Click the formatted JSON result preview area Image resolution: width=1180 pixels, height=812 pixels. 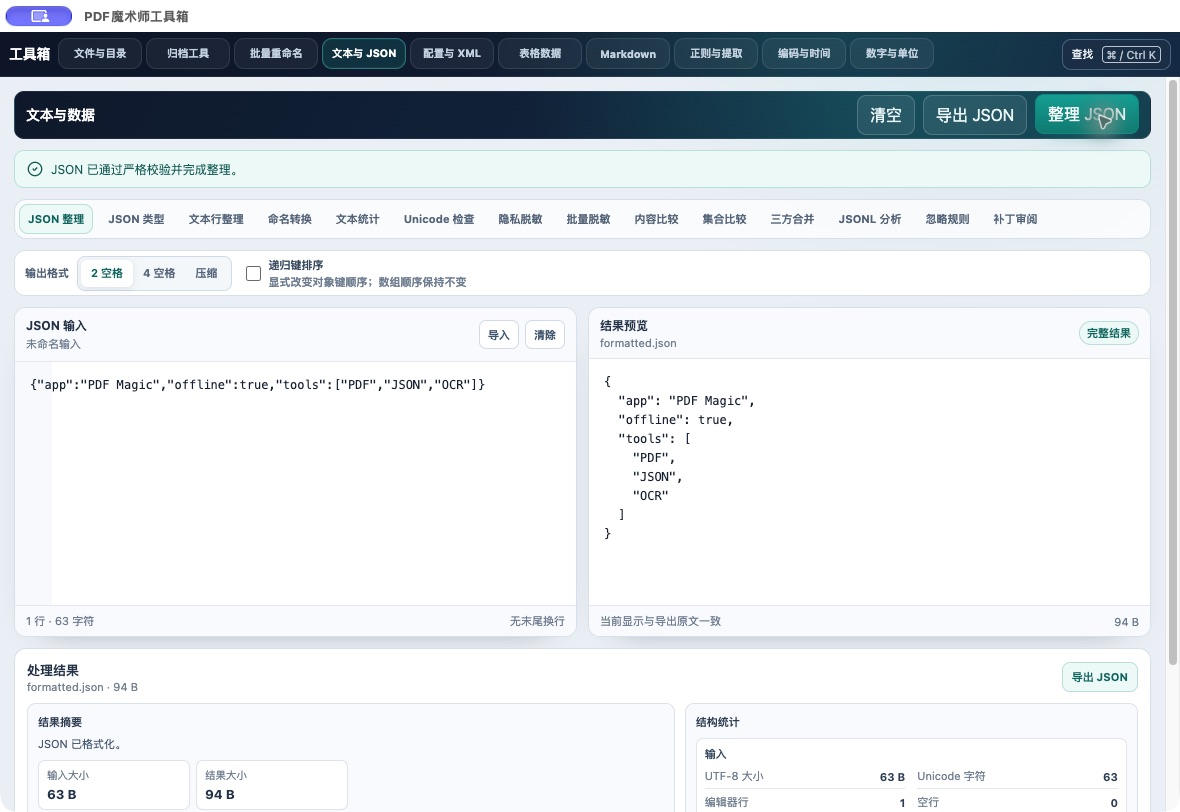point(869,482)
